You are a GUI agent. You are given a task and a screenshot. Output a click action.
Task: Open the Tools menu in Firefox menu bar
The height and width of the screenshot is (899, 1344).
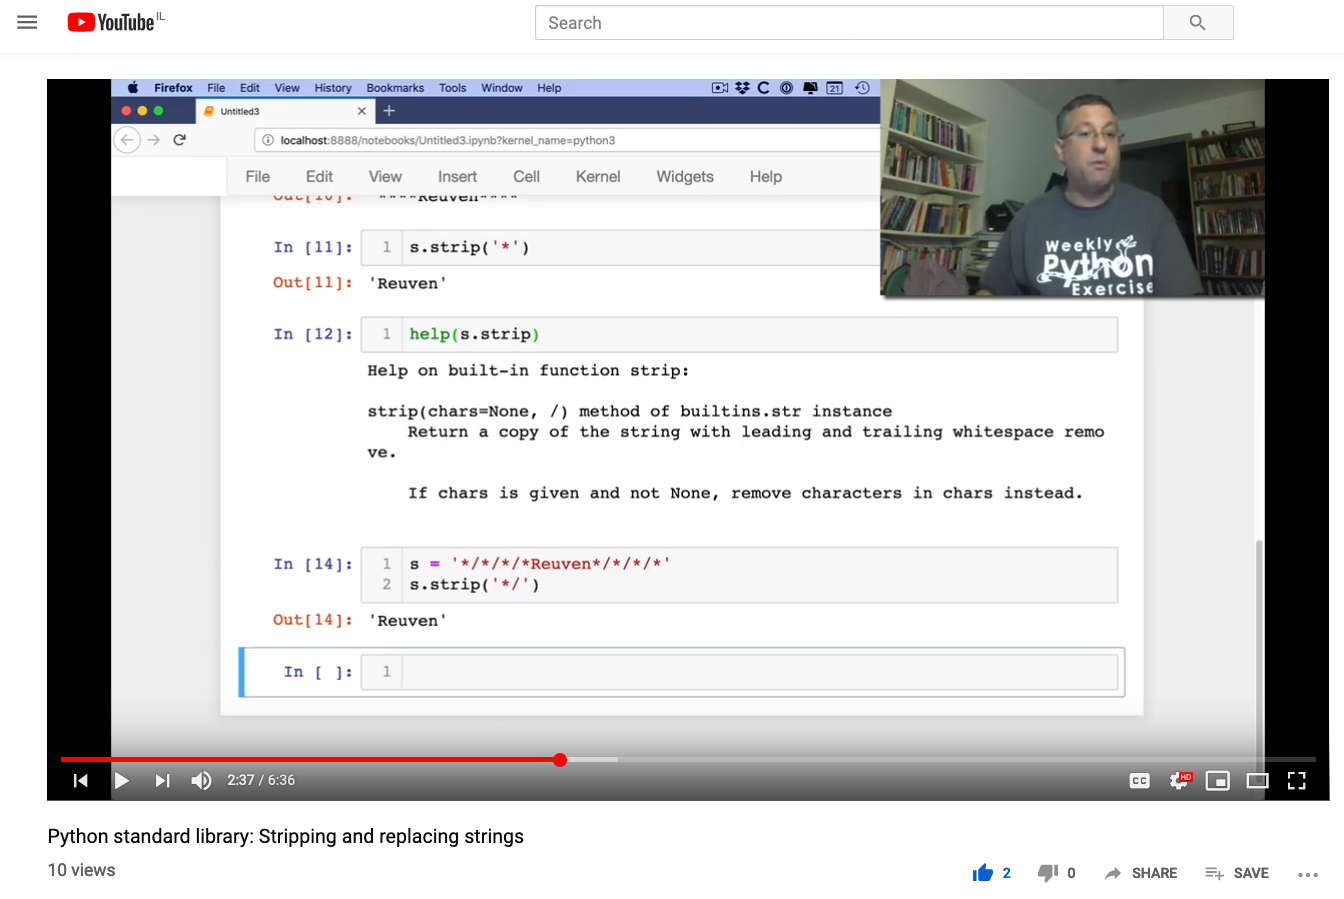click(x=453, y=88)
